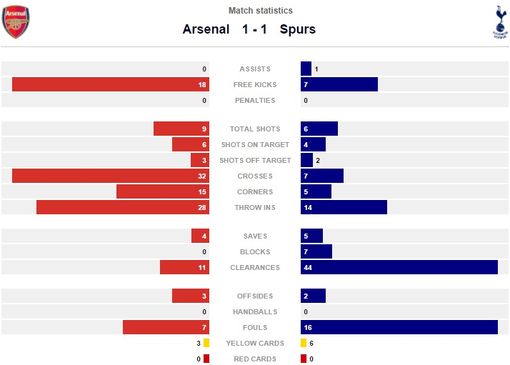Select Arsenal's 32 crosses bar
This screenshot has height=365, width=510.
[x=111, y=176]
